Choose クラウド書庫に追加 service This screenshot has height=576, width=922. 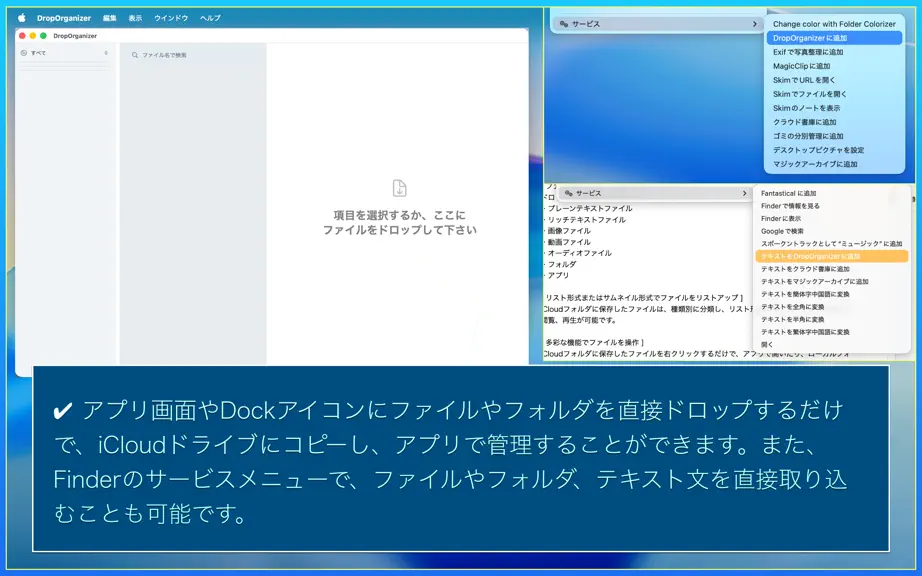click(834, 122)
